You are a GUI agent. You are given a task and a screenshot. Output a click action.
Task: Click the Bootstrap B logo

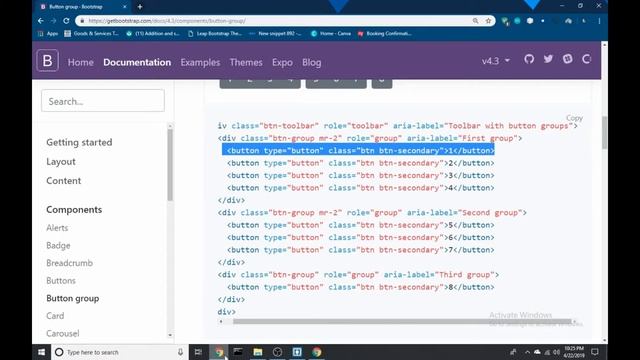coord(47,61)
